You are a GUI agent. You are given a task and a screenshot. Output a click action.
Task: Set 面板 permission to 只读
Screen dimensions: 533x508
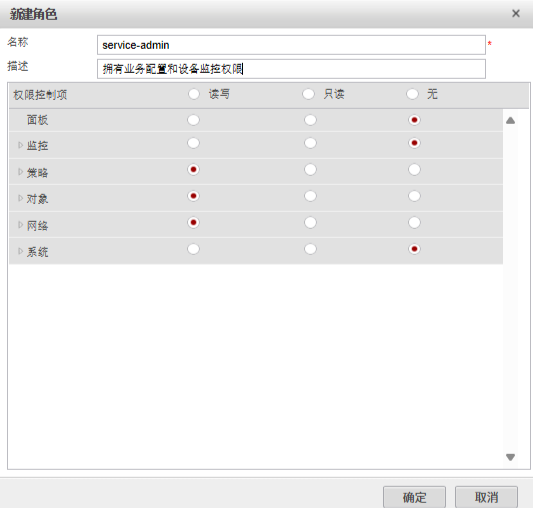[x=310, y=120]
